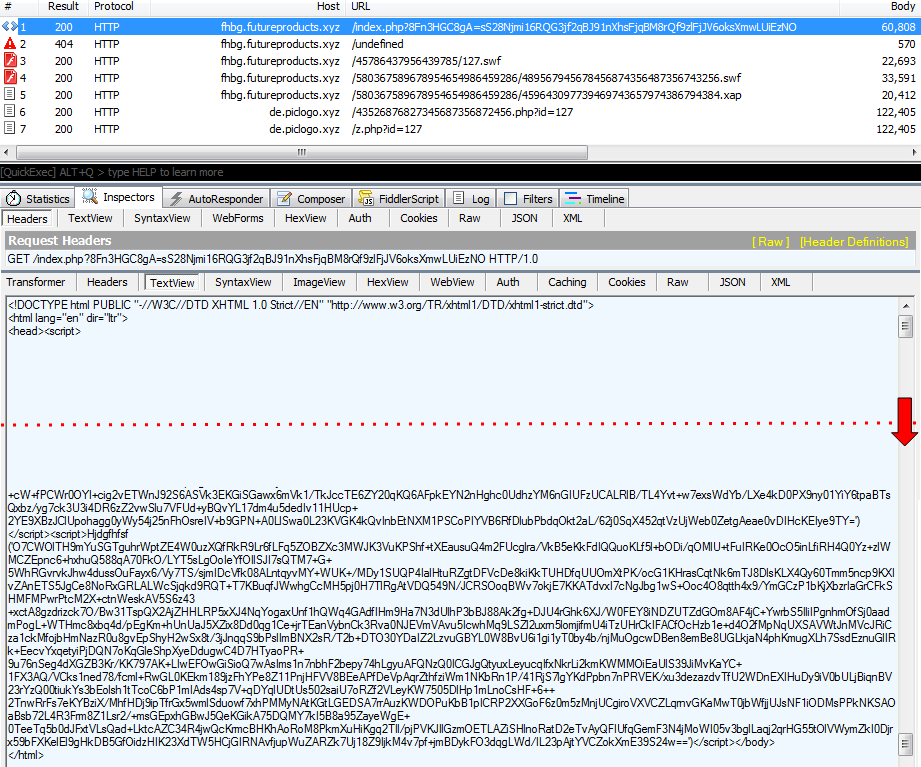Open the Caching tab
This screenshot has height=767, width=921.
[x=567, y=282]
